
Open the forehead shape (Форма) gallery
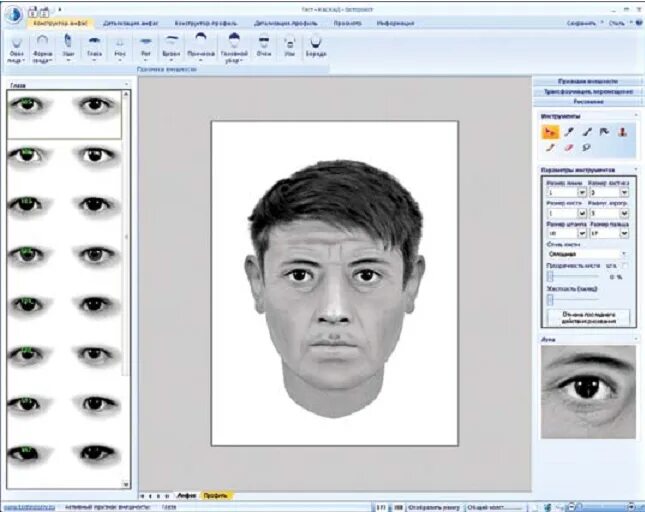42,49
